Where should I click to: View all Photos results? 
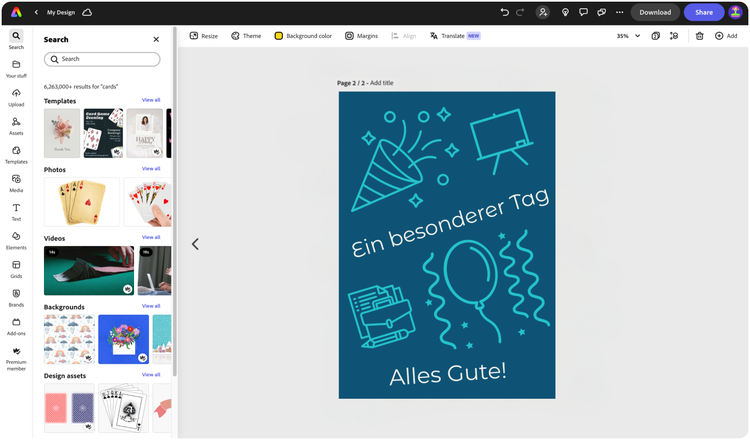151,168
